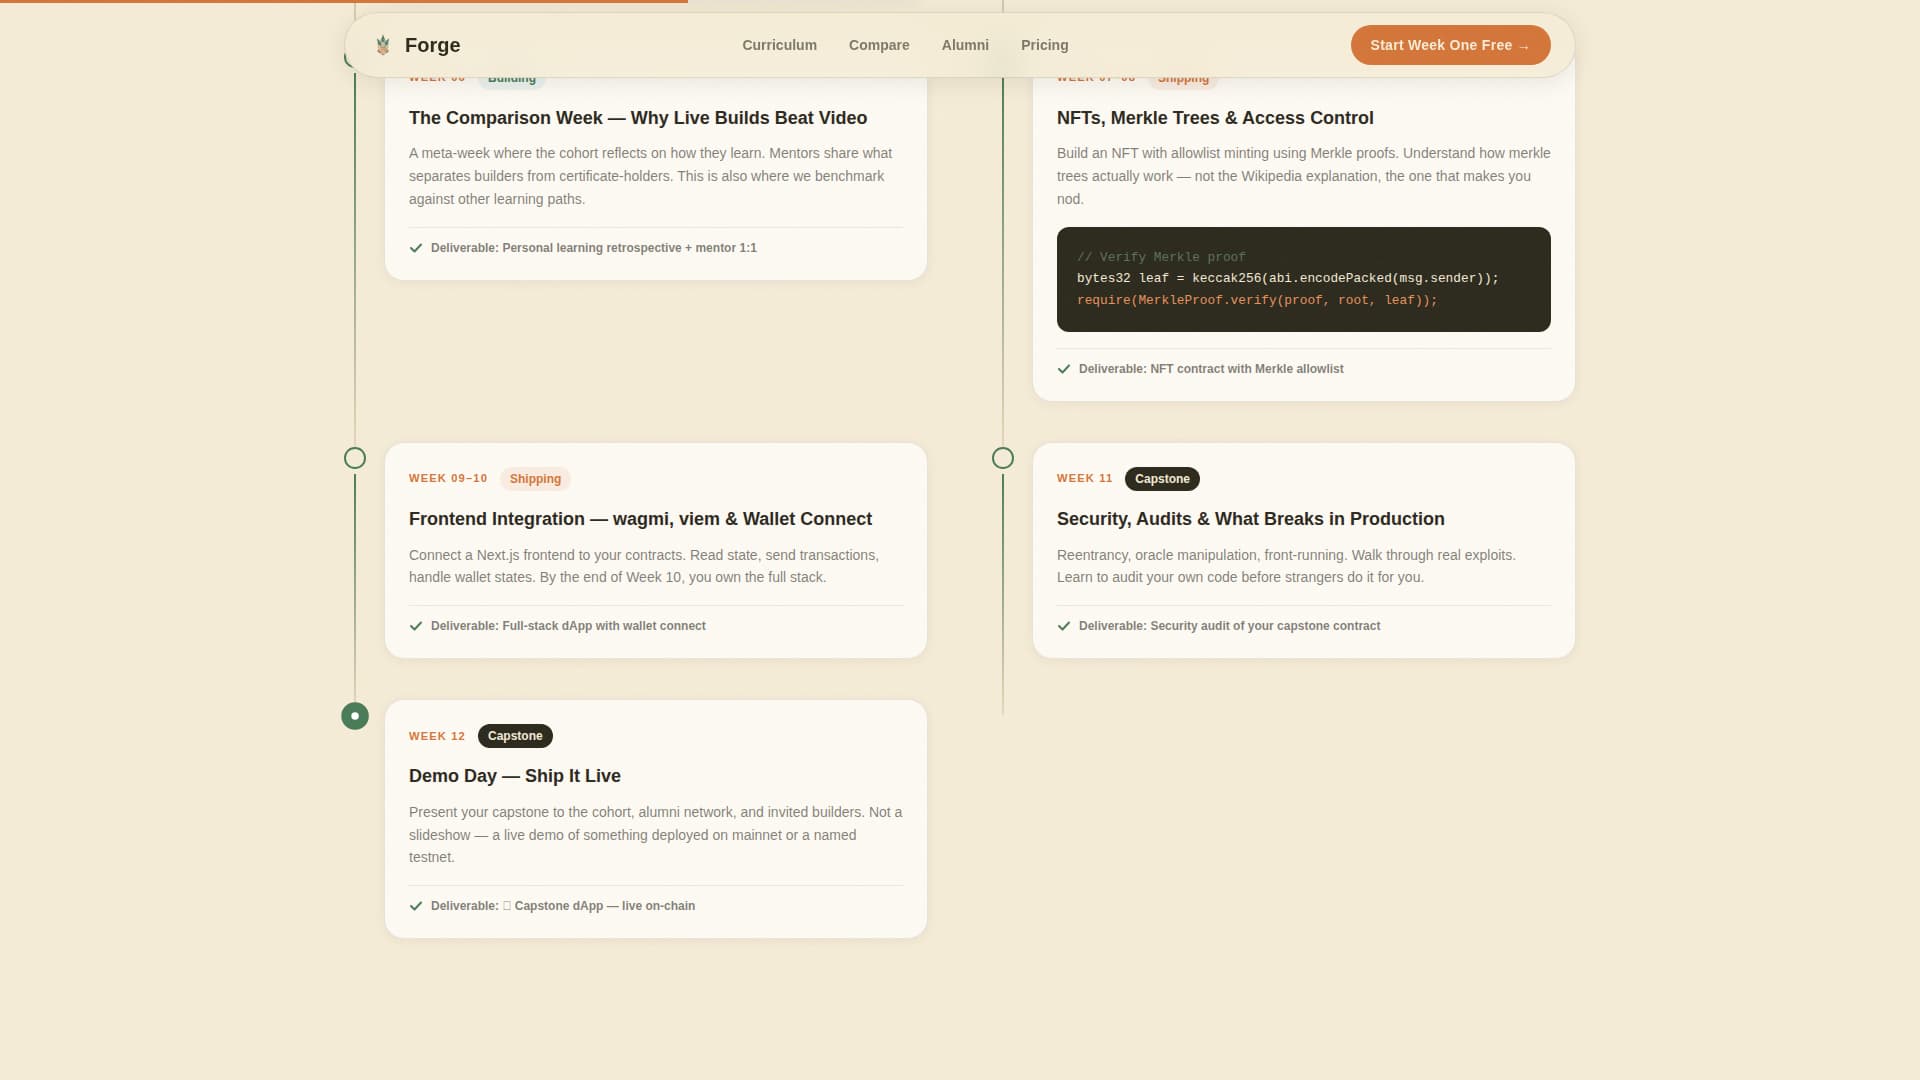1920x1080 pixels.
Task: Click 'Deliverable: Personal learning retrospective + mentor 1:1'
Action: [x=594, y=248]
